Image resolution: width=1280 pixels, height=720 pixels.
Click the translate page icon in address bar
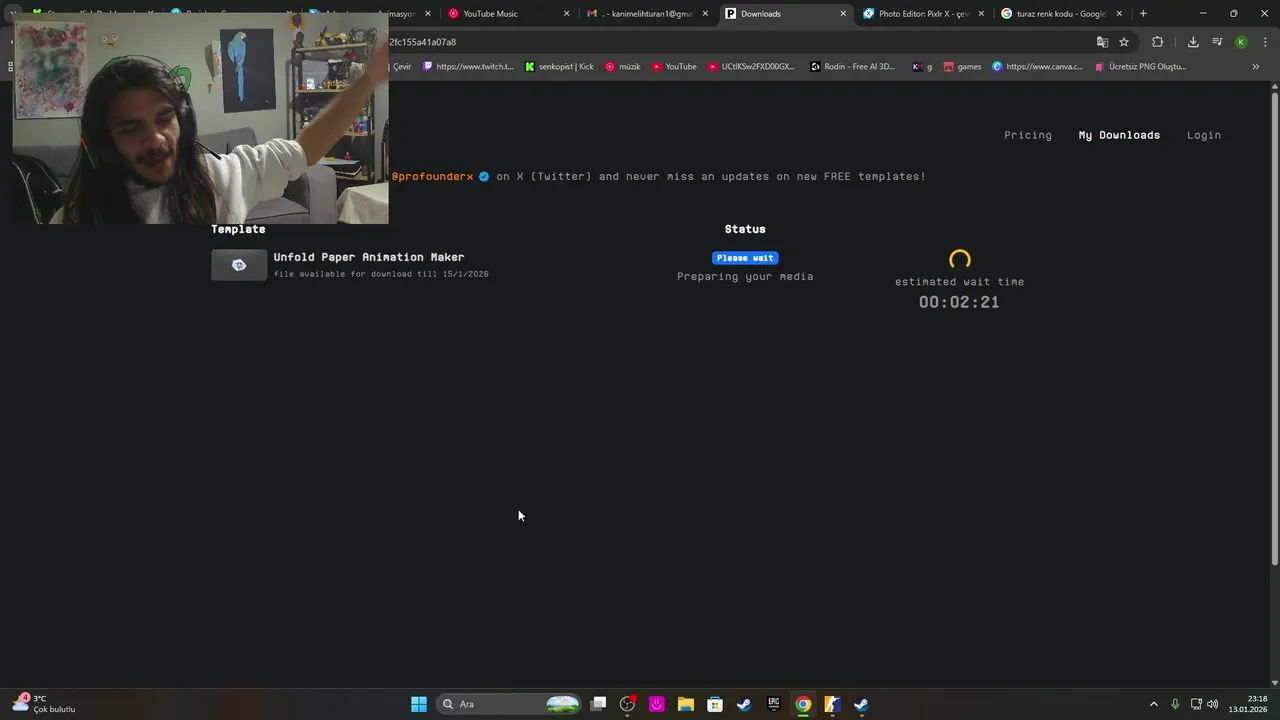[1102, 42]
